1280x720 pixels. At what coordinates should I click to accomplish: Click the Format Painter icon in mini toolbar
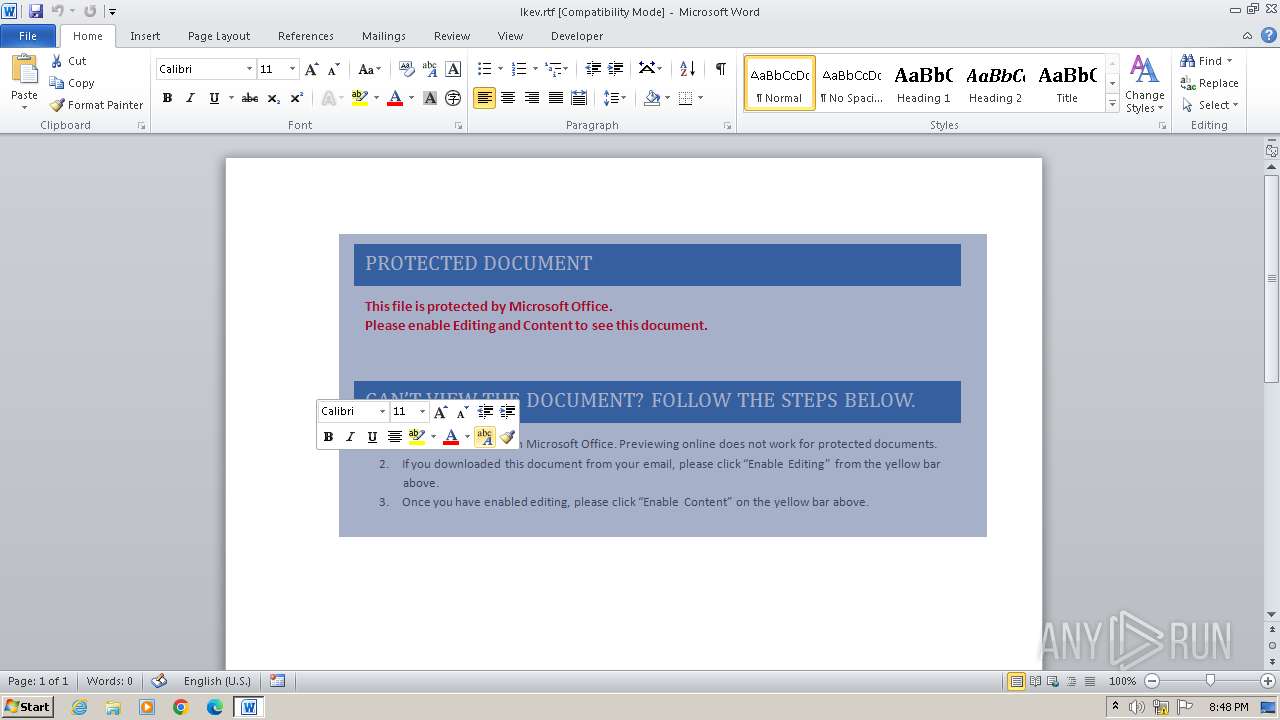tap(508, 437)
